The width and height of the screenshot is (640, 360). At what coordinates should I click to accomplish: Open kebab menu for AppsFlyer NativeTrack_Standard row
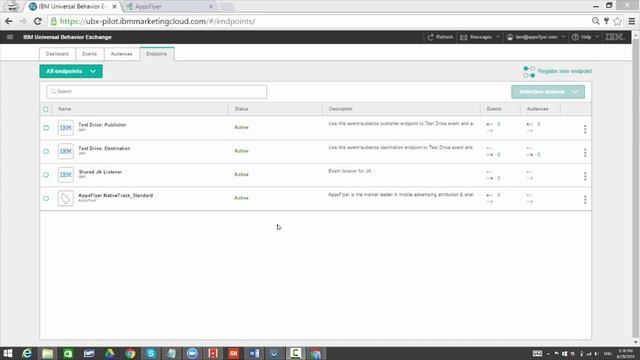[585, 200]
